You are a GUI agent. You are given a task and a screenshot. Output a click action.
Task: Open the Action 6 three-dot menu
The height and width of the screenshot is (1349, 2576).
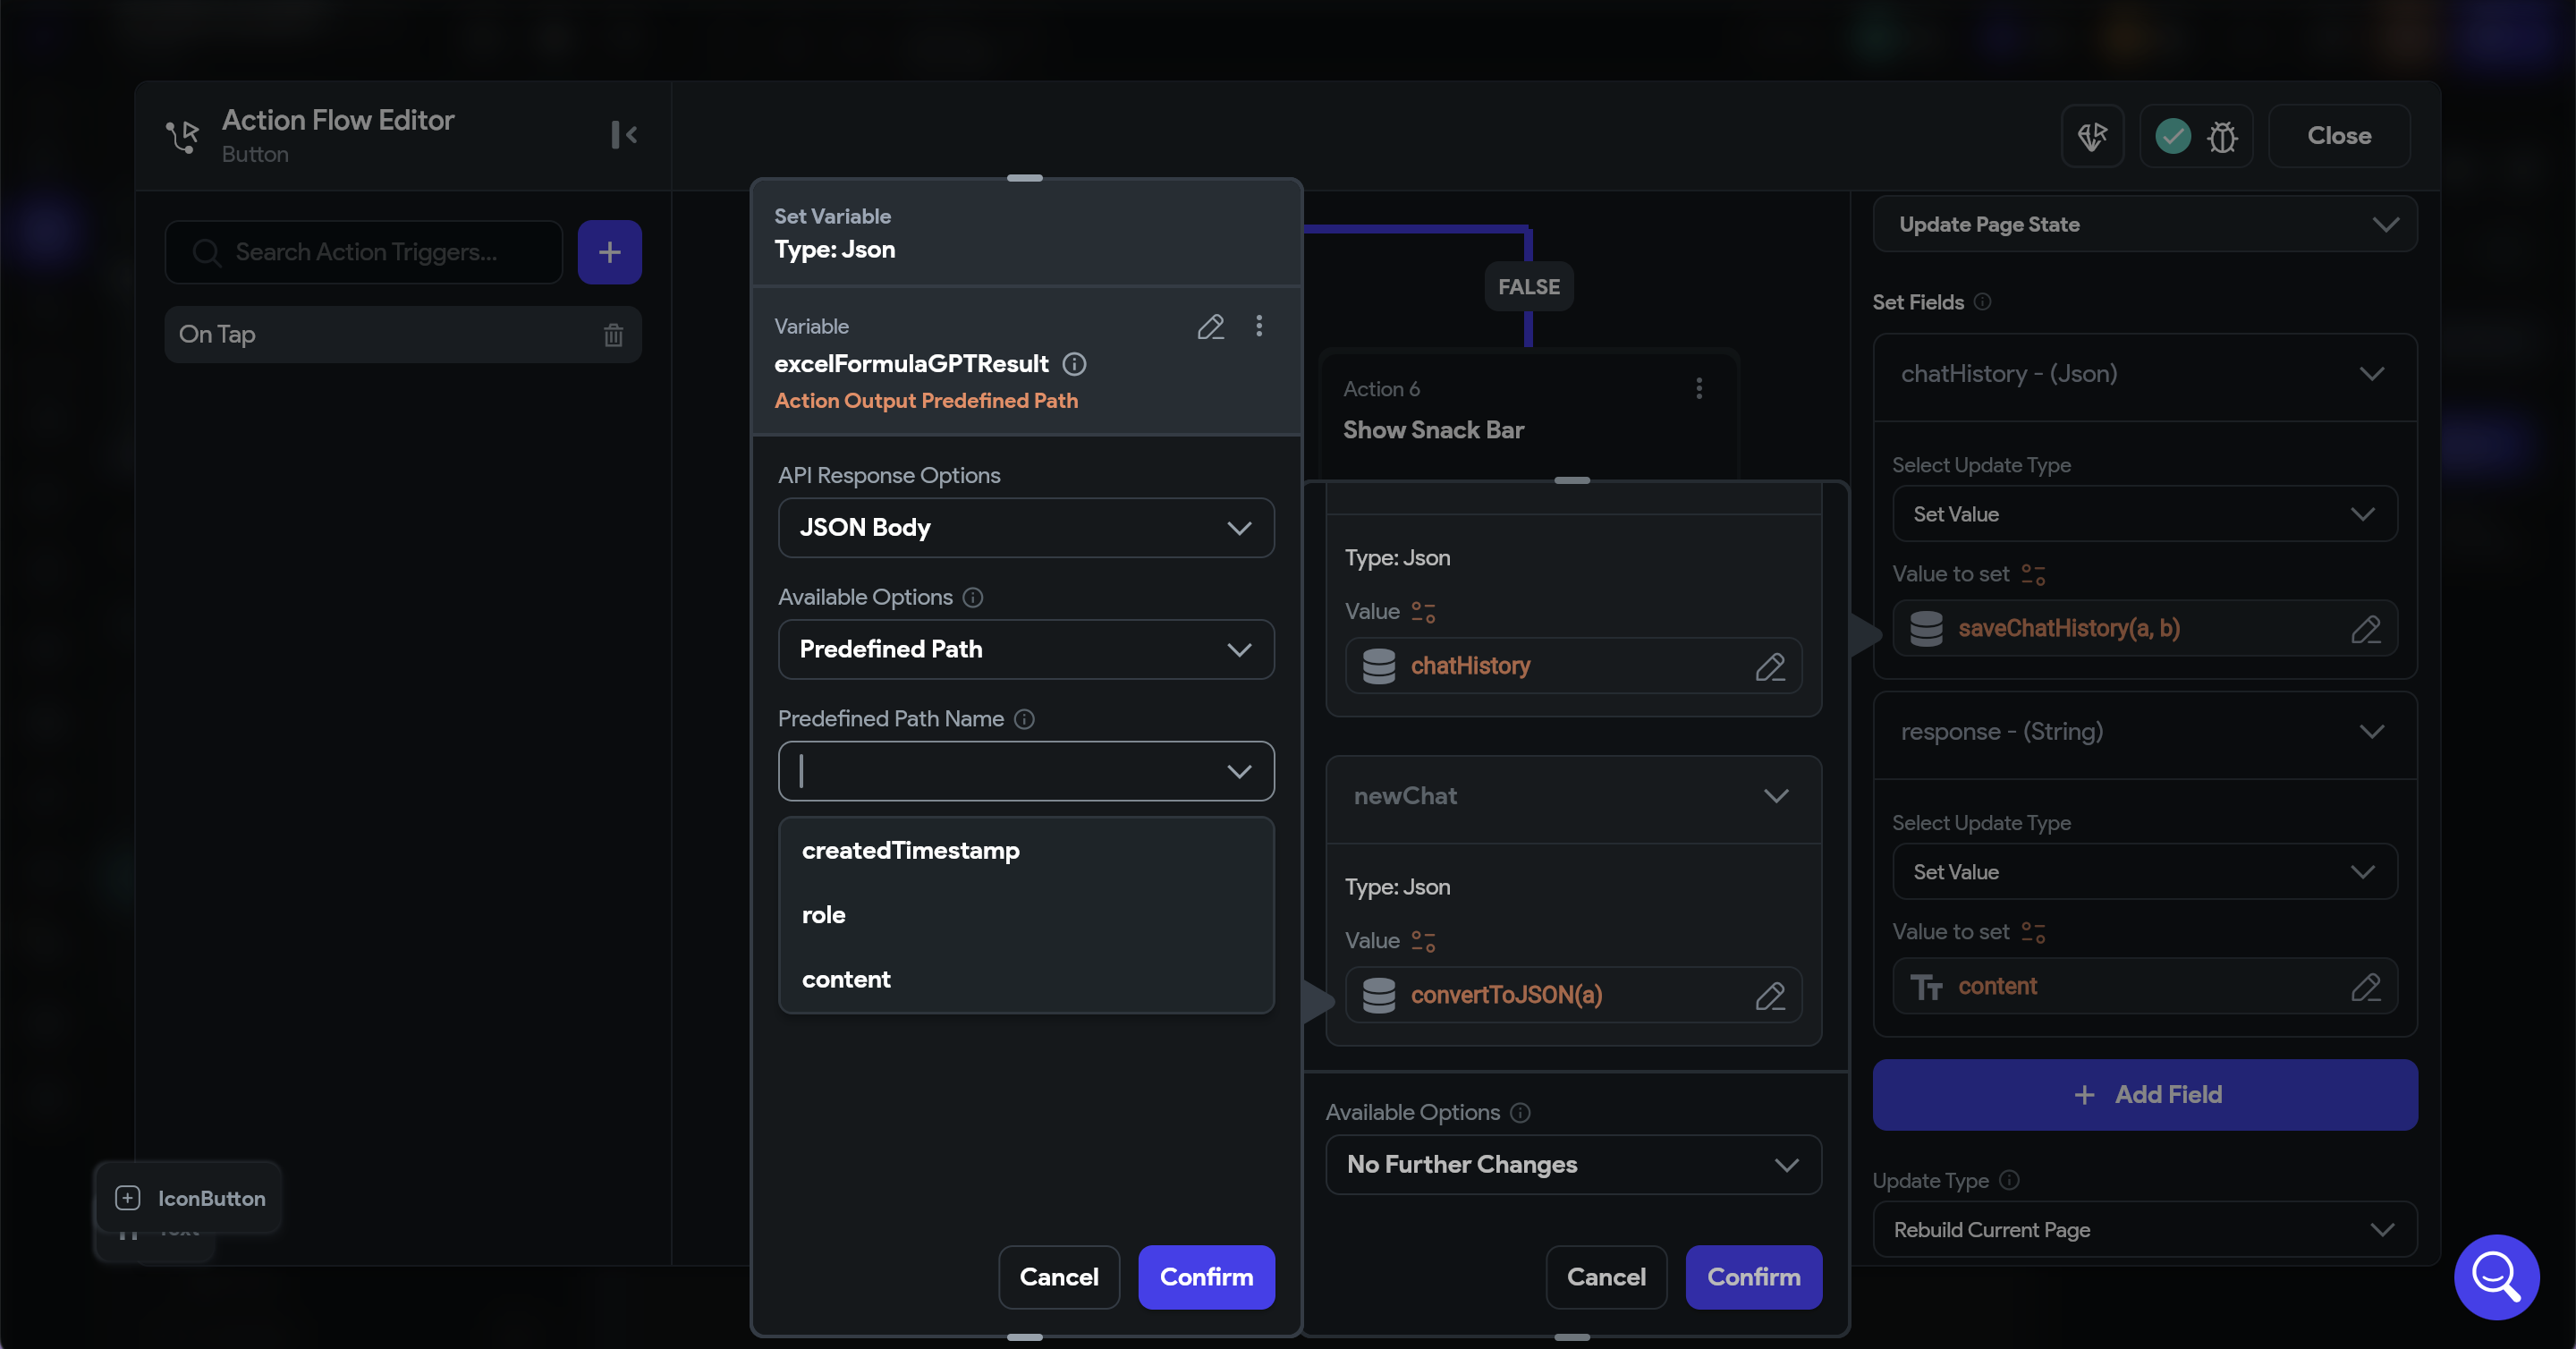pos(1699,388)
